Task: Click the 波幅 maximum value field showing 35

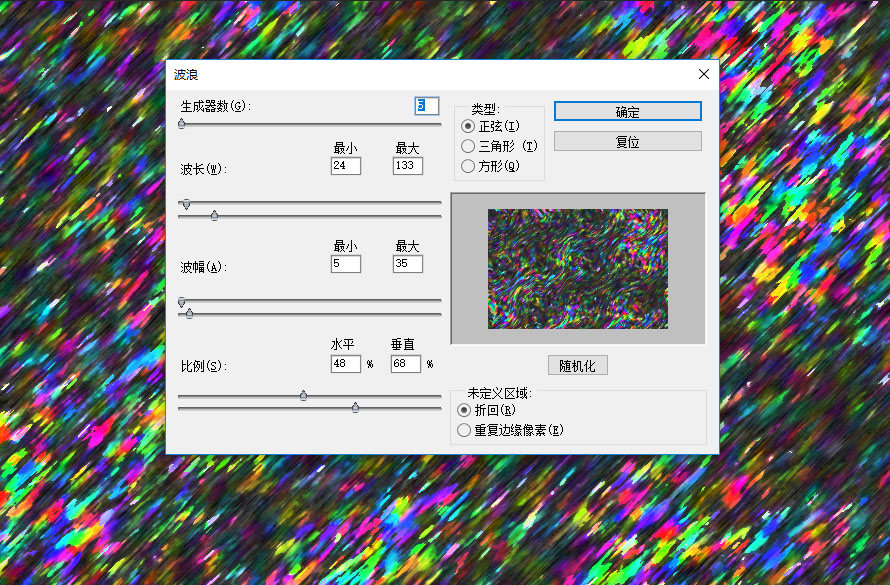Action: [x=407, y=263]
